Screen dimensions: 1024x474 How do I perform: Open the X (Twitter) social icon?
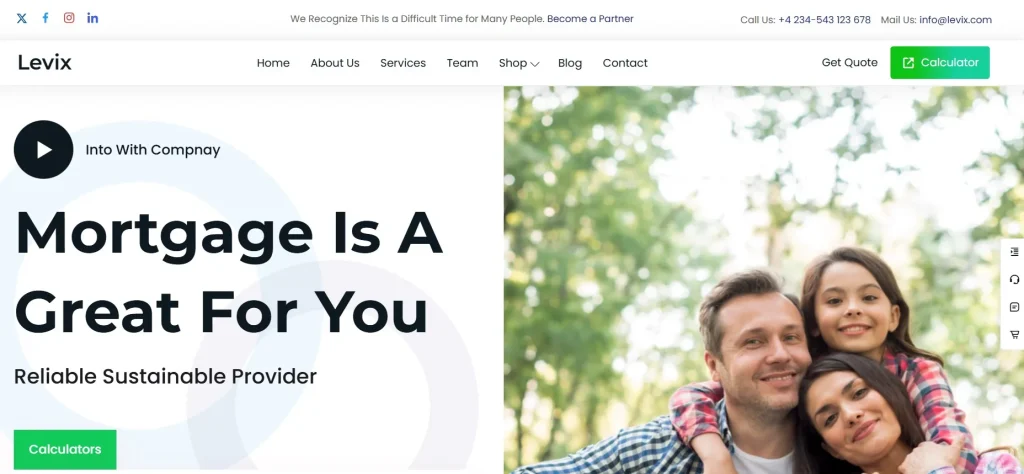[22, 18]
